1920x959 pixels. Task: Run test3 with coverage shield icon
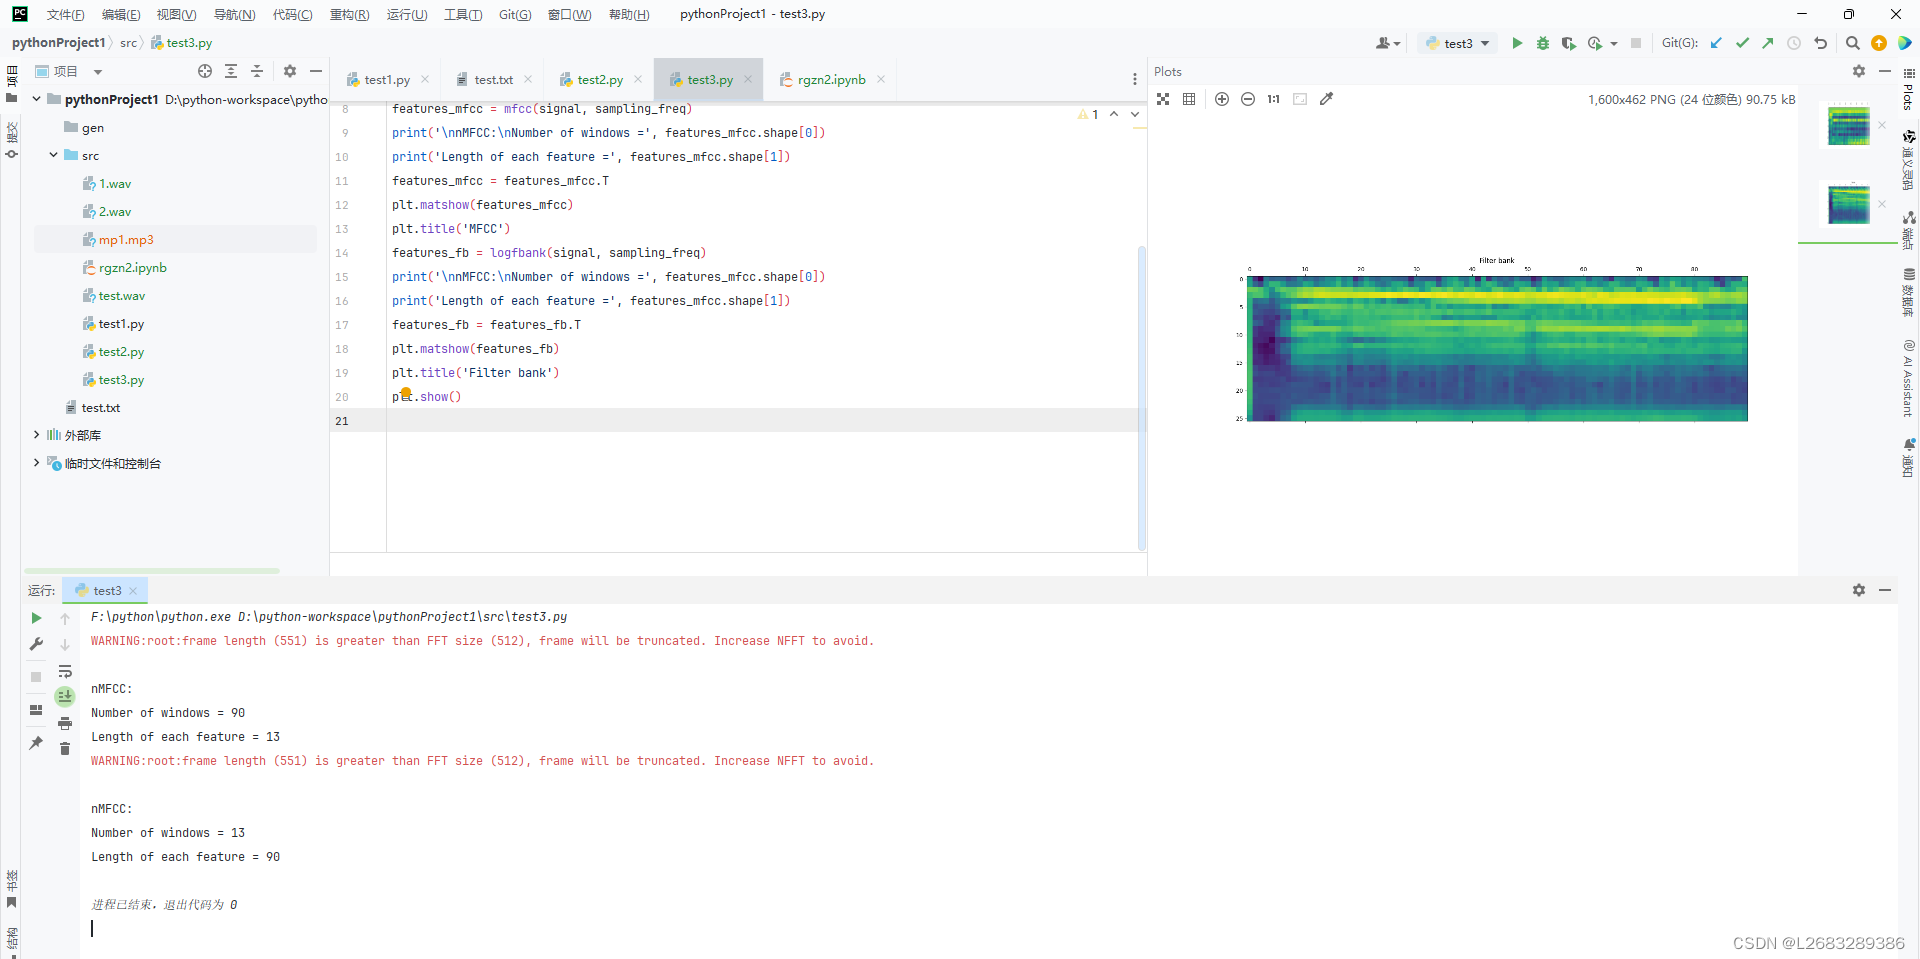(1568, 43)
